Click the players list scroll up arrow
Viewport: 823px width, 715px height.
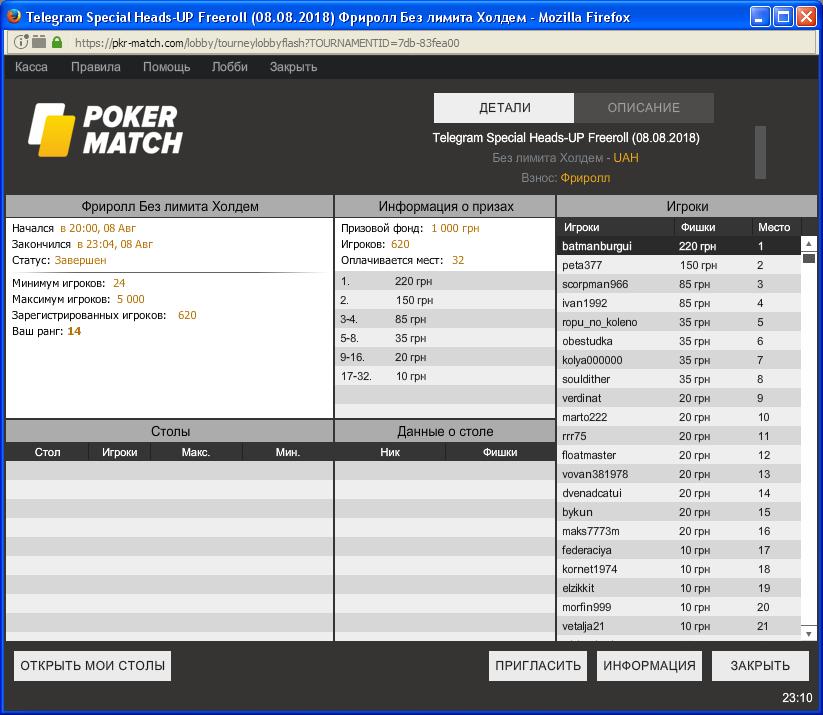809,244
